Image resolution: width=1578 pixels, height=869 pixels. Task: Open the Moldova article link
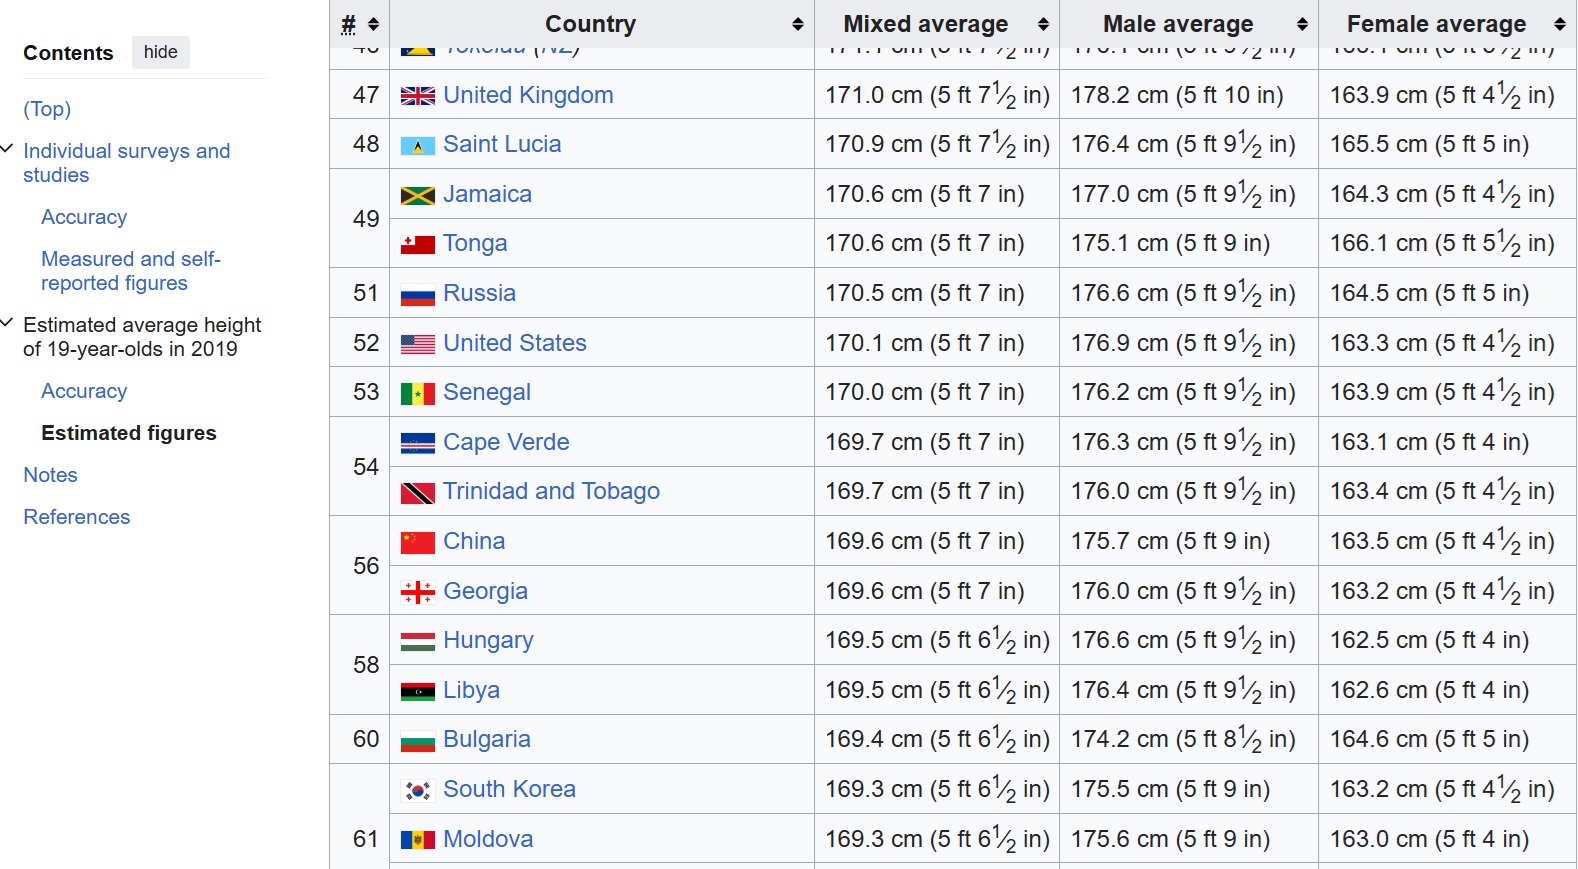488,839
